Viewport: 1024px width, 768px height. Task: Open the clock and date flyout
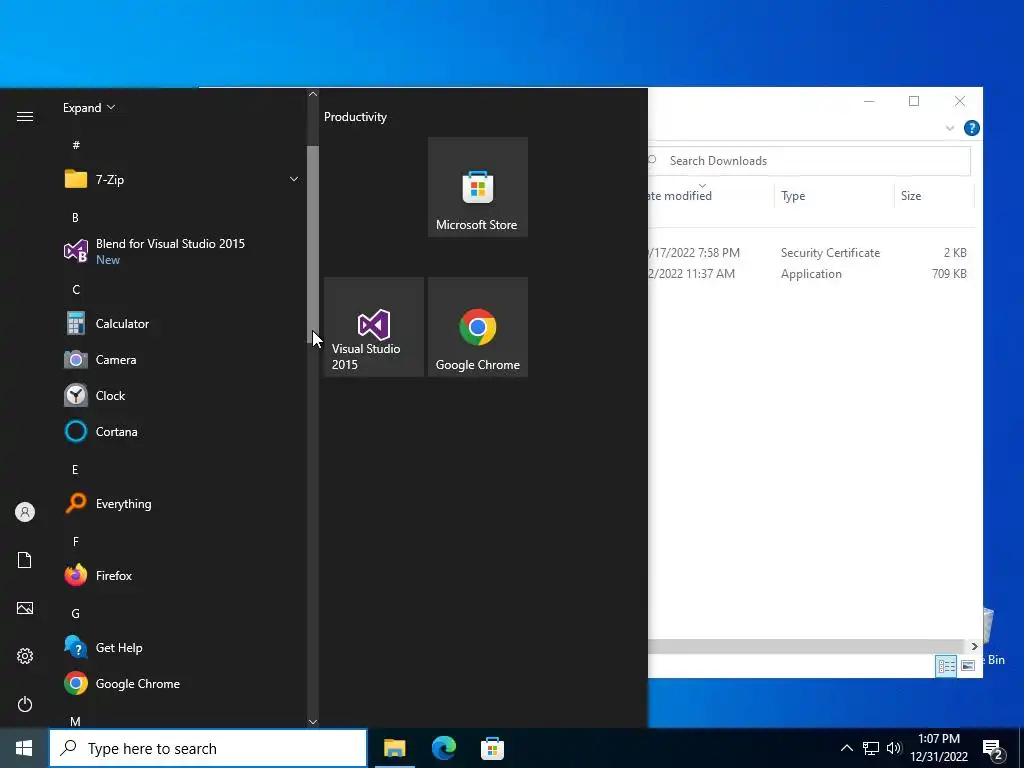pyautogui.click(x=939, y=748)
